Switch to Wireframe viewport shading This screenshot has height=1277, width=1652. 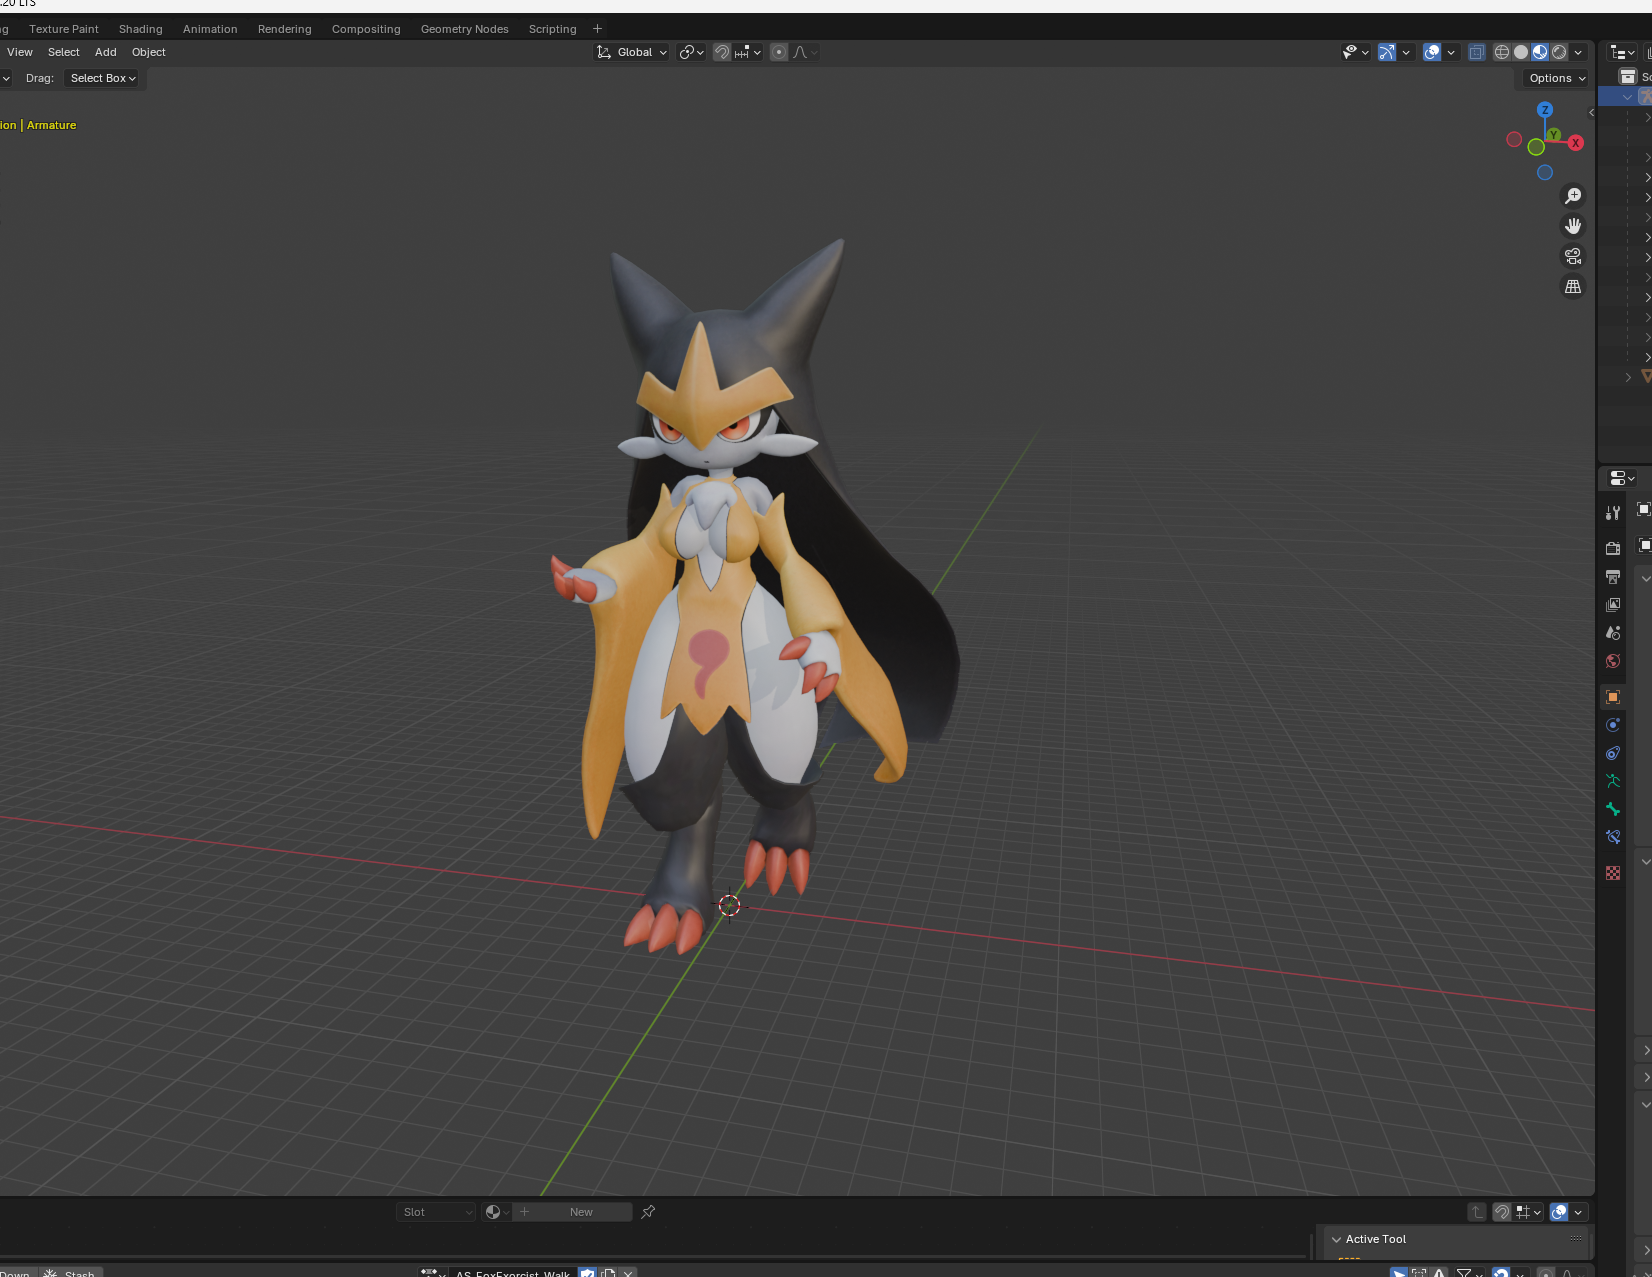1502,52
